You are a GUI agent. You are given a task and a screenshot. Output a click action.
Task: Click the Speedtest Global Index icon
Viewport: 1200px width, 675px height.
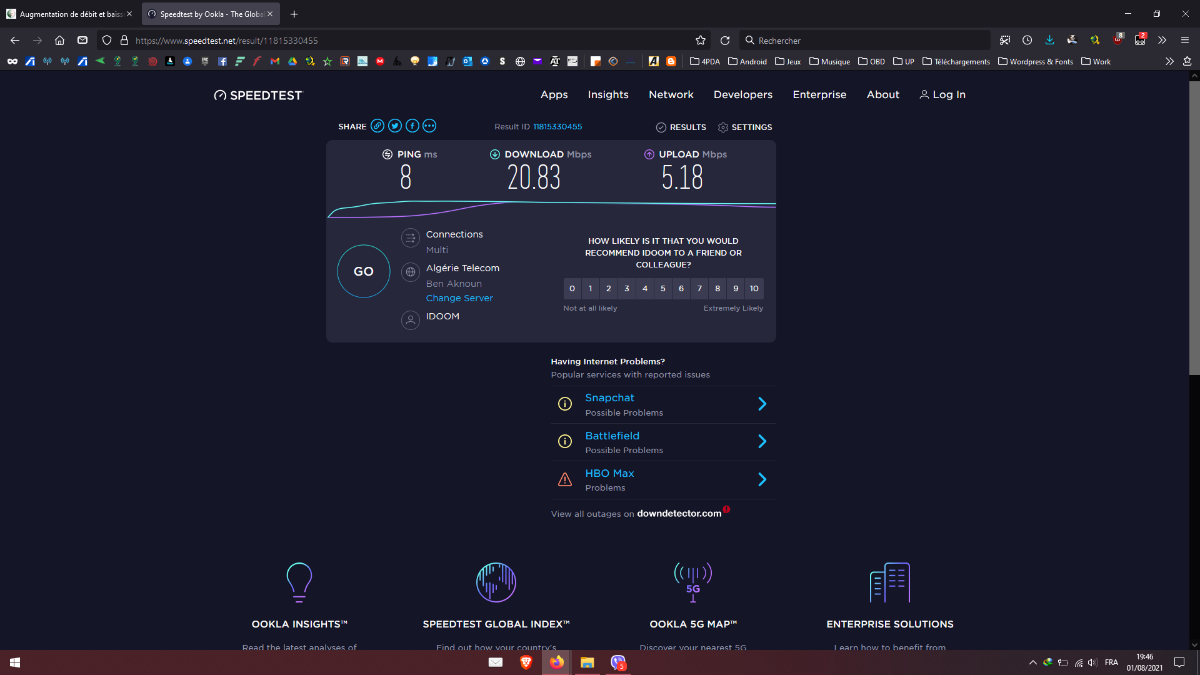(496, 582)
